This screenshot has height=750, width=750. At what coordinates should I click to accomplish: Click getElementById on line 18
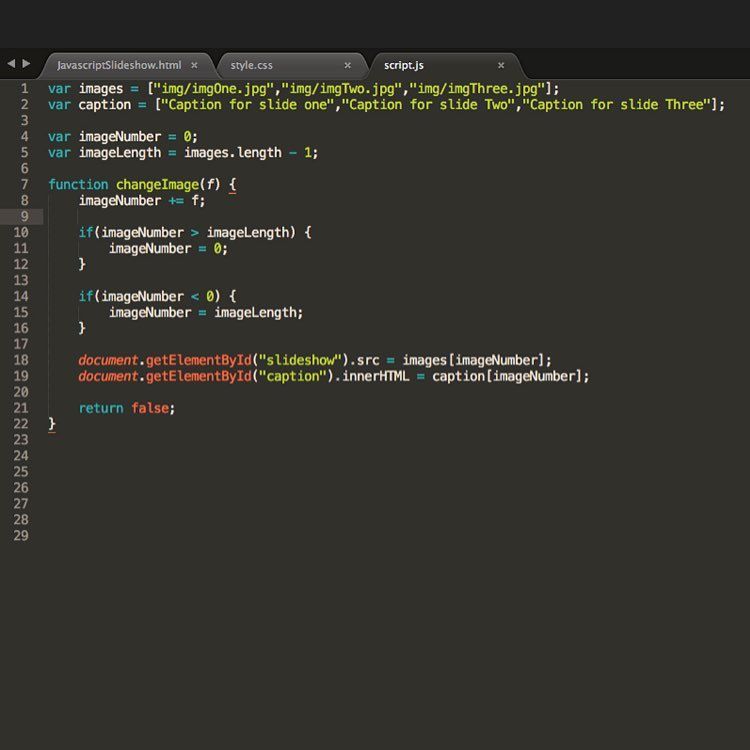point(199,360)
